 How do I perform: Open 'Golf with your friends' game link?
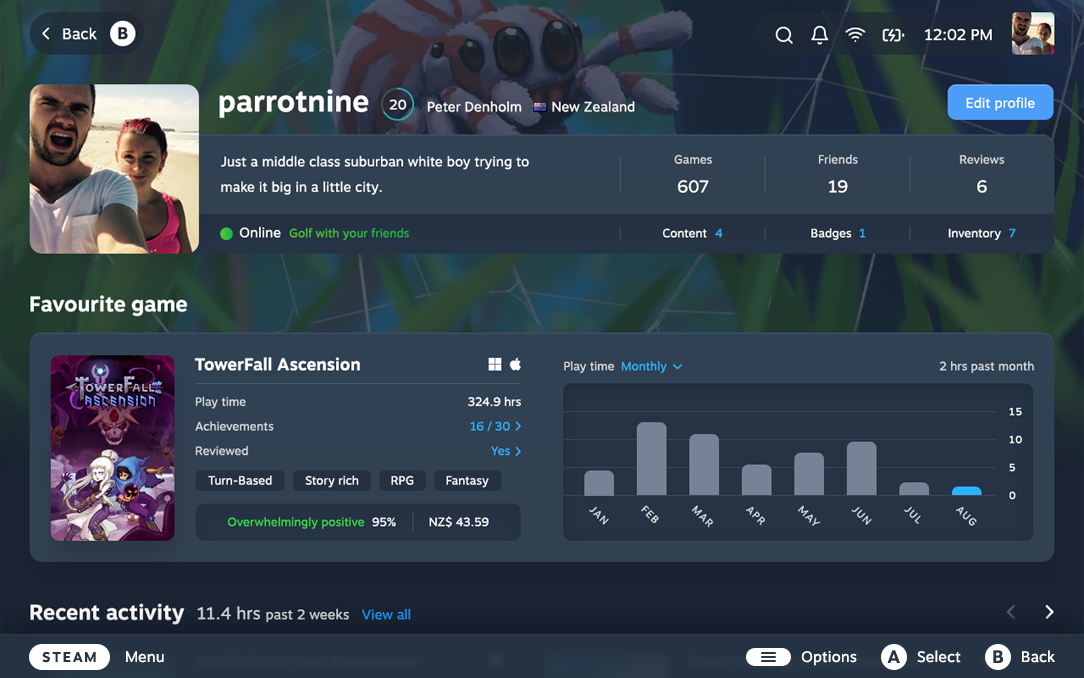coord(349,233)
